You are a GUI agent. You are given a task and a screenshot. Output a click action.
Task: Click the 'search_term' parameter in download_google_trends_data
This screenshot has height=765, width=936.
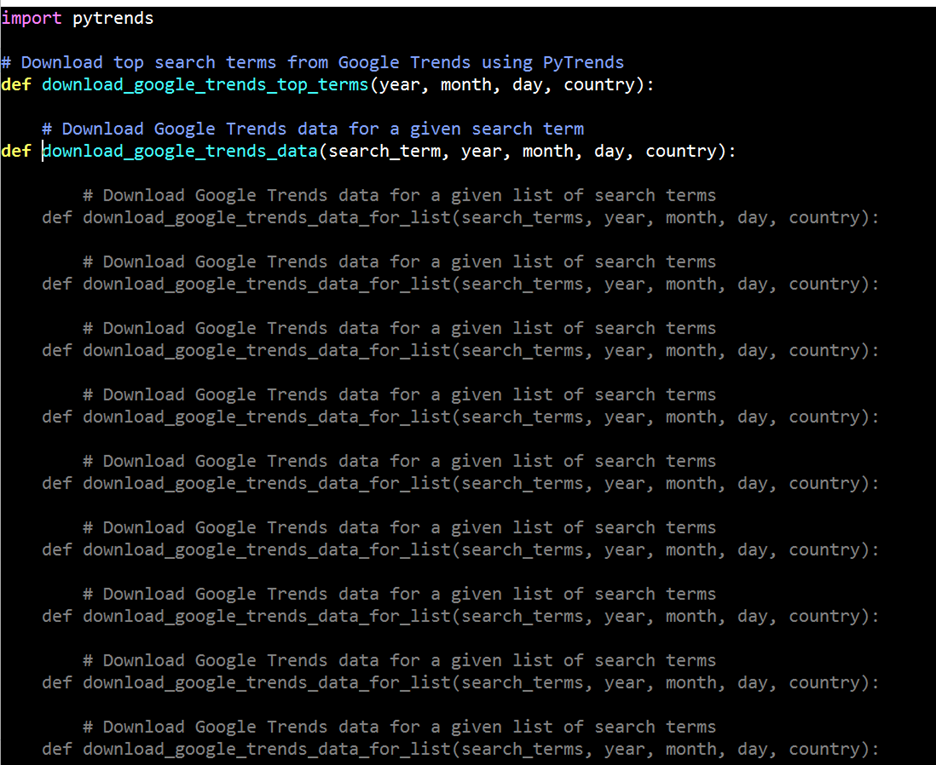click(x=384, y=152)
